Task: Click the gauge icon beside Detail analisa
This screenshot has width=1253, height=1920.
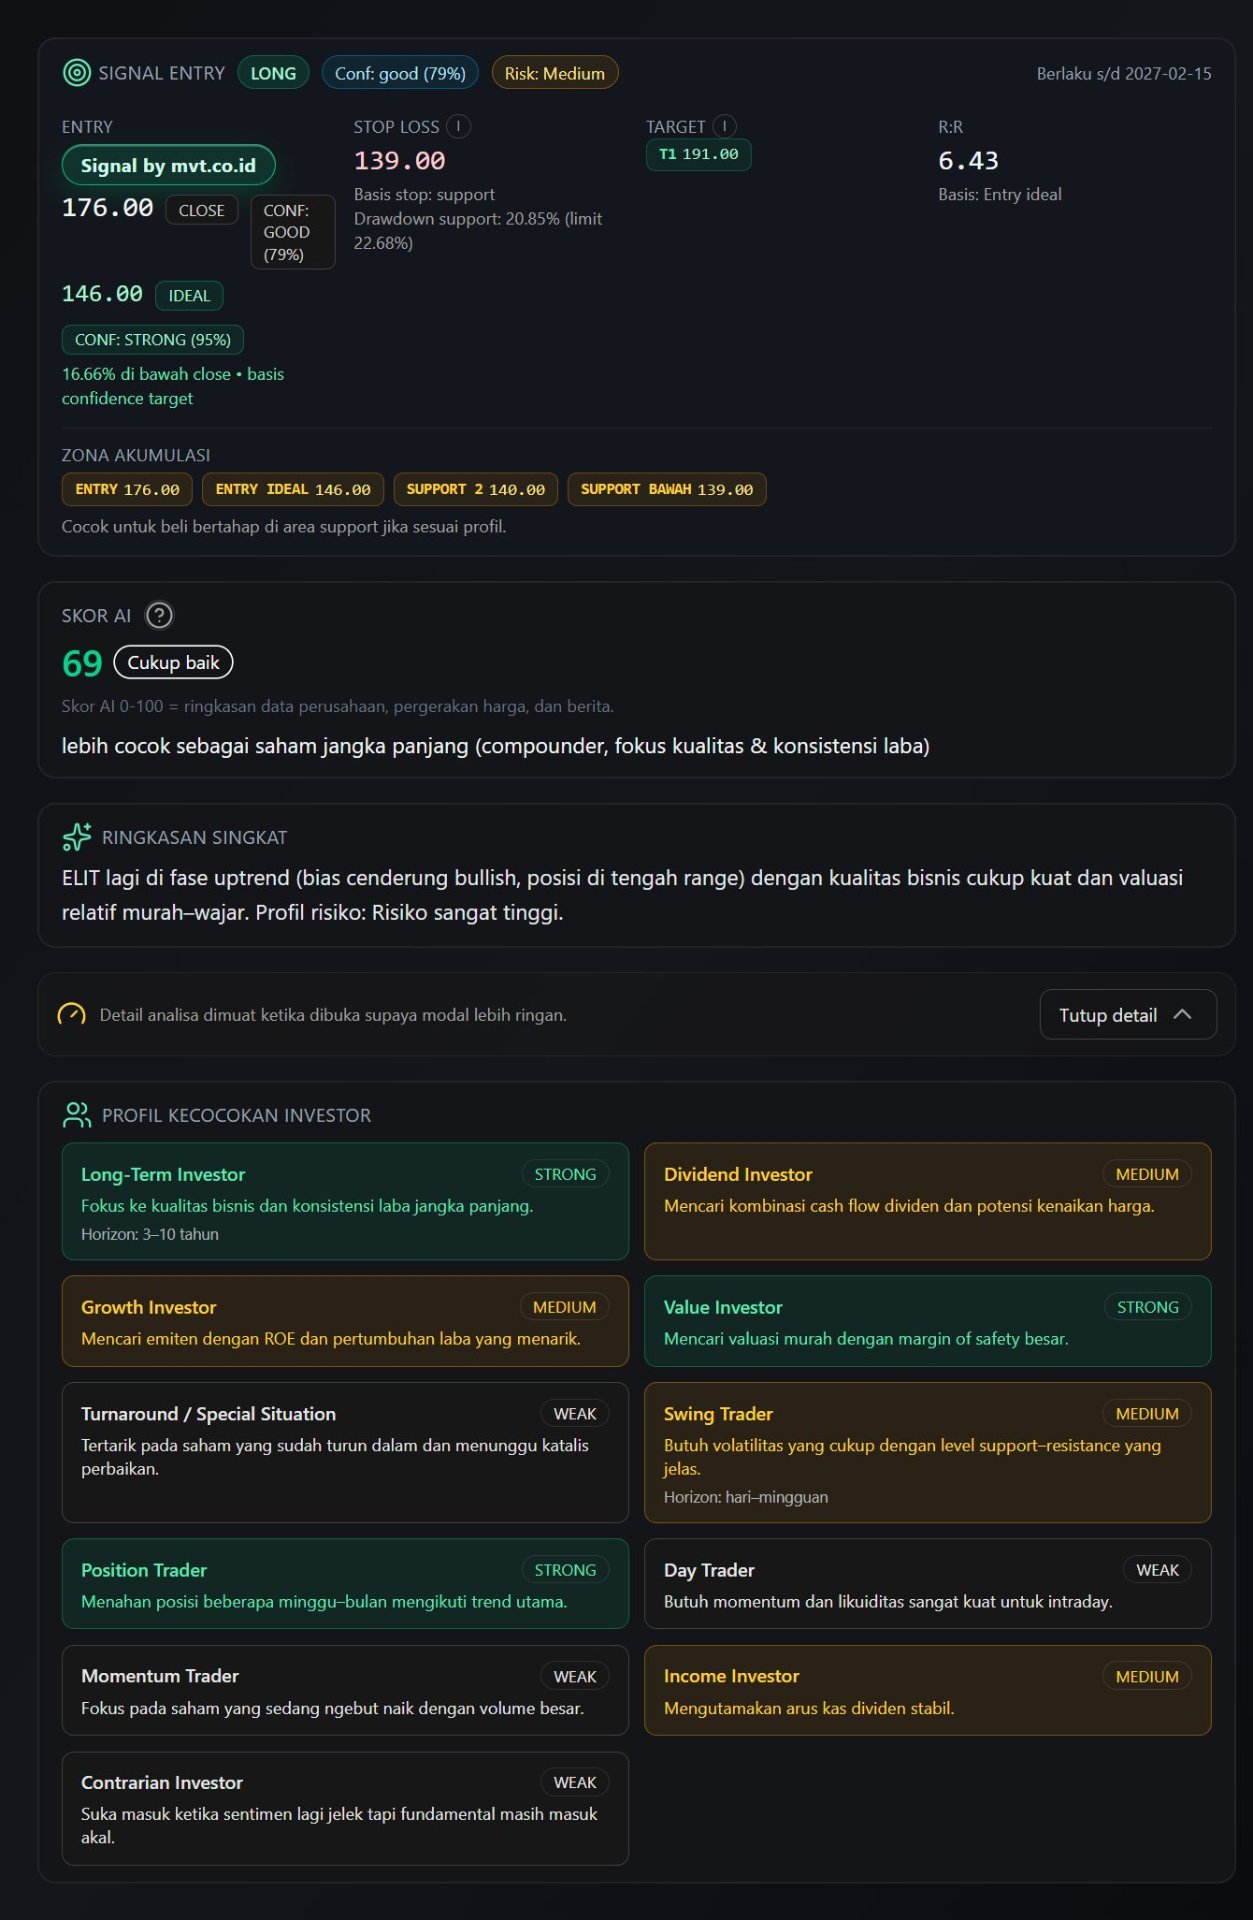Action: (x=72, y=1014)
